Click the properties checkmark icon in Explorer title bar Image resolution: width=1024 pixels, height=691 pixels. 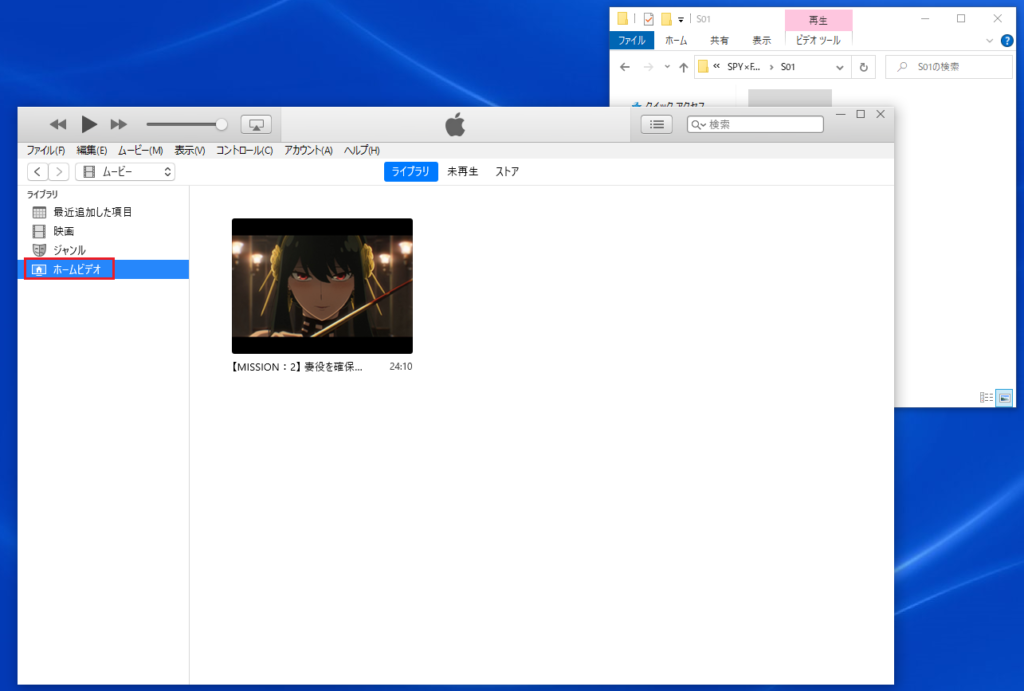tap(648, 19)
